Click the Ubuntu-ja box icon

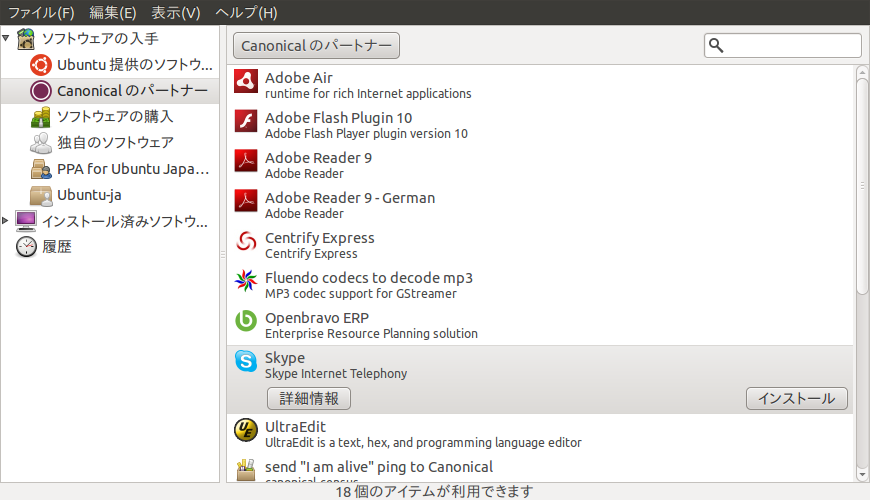tap(41, 195)
